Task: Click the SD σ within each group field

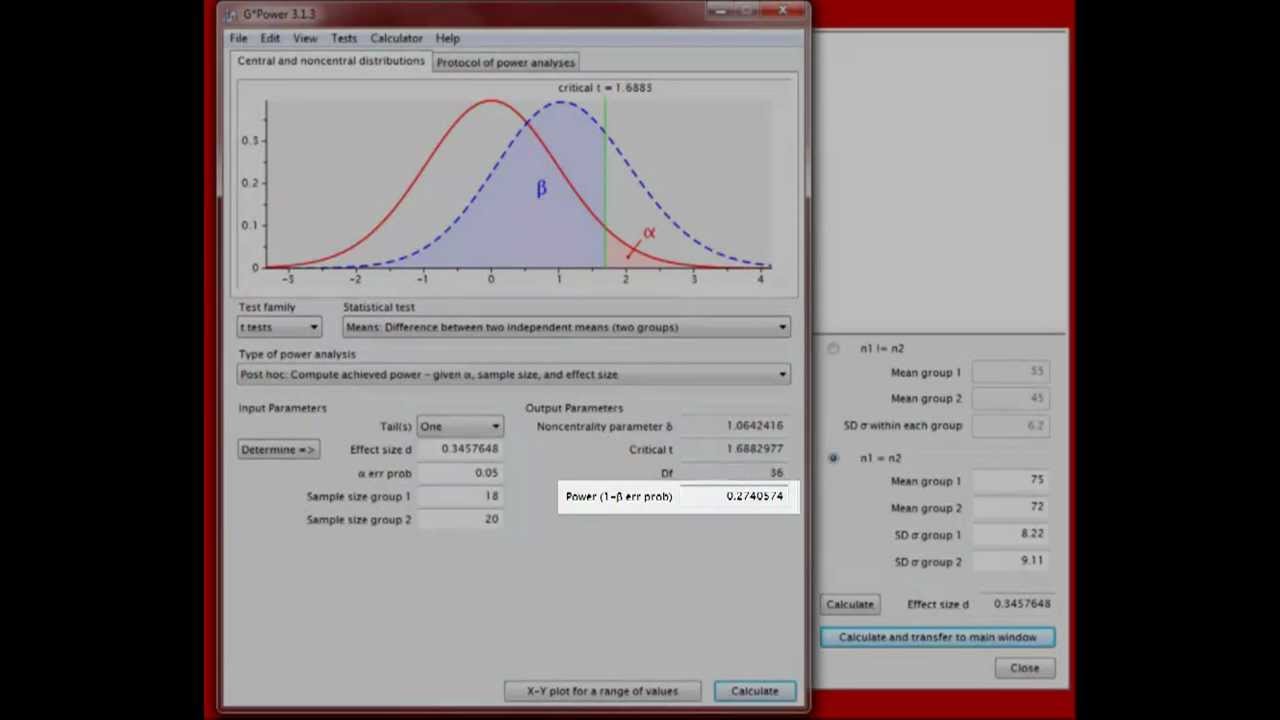Action: (x=1010, y=425)
